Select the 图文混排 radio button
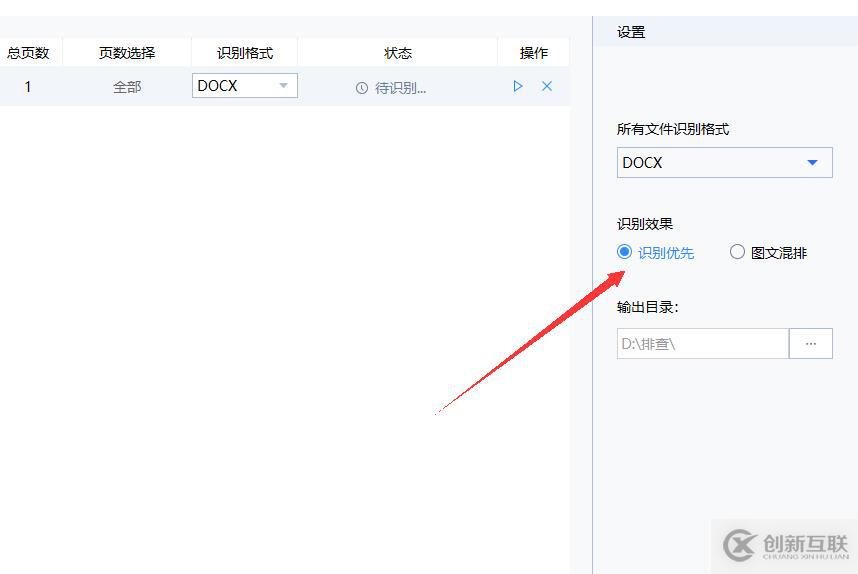The height and width of the screenshot is (574, 858). tap(737, 252)
